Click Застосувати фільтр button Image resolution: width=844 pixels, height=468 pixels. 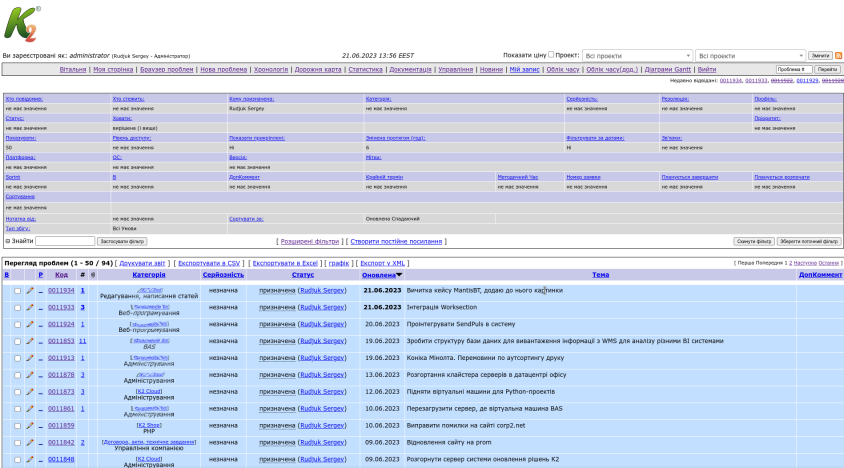coord(122,241)
